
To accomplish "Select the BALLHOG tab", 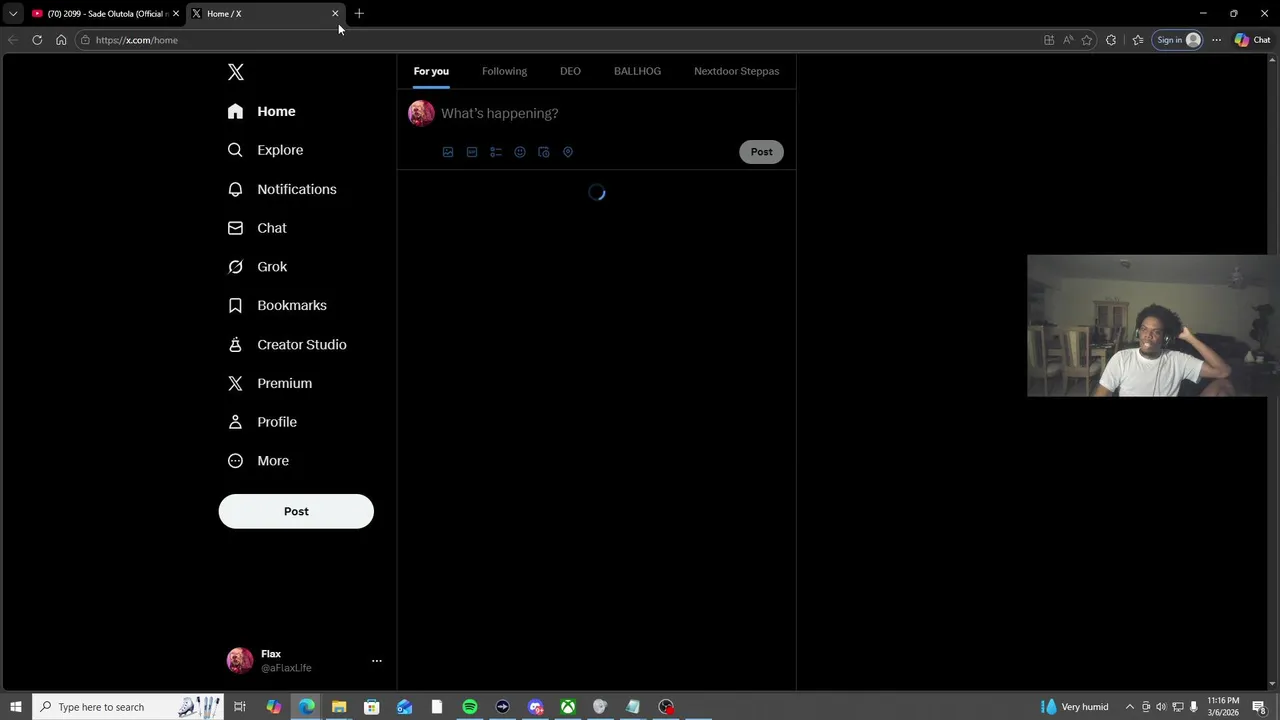I will [x=637, y=71].
